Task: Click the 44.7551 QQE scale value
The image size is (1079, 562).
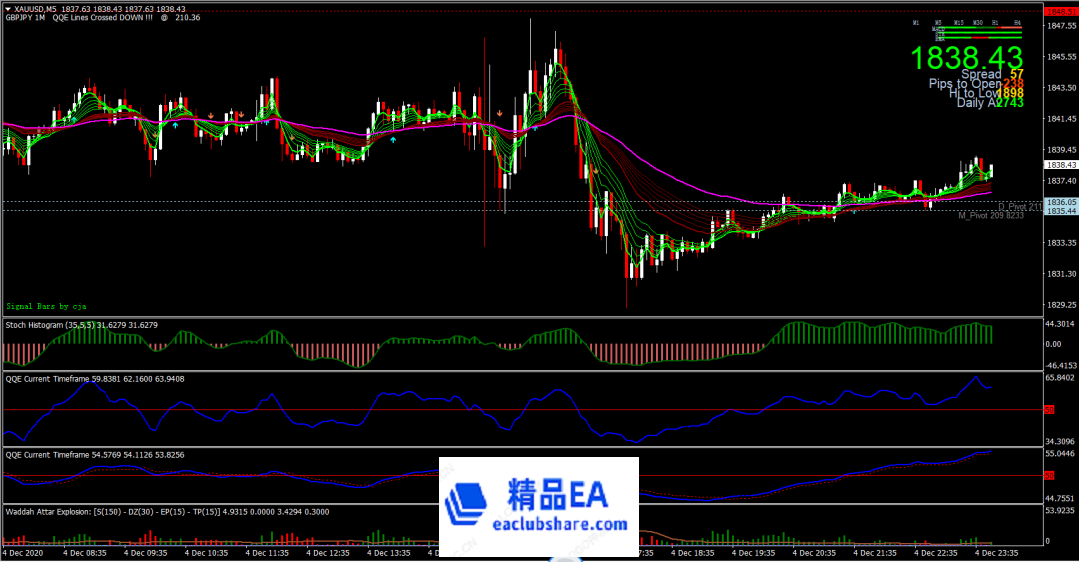Action: point(1060,498)
